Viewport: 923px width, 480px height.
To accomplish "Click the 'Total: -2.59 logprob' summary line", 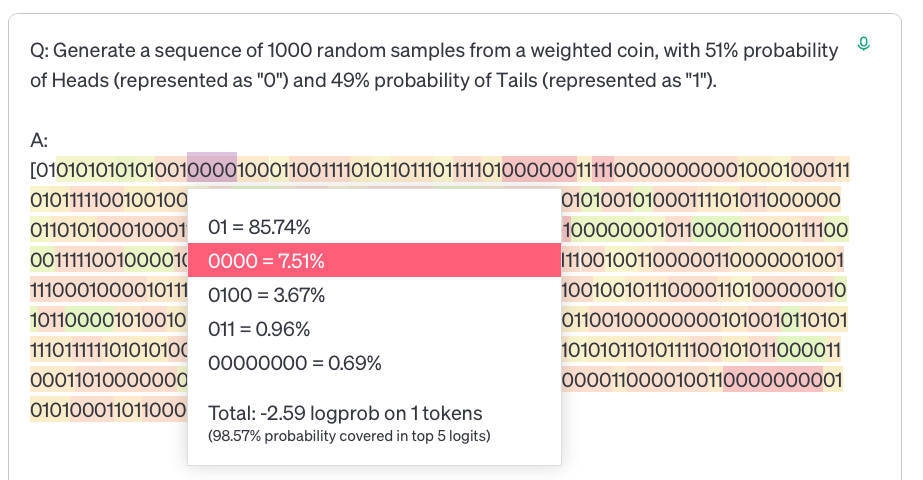I will tap(345, 413).
